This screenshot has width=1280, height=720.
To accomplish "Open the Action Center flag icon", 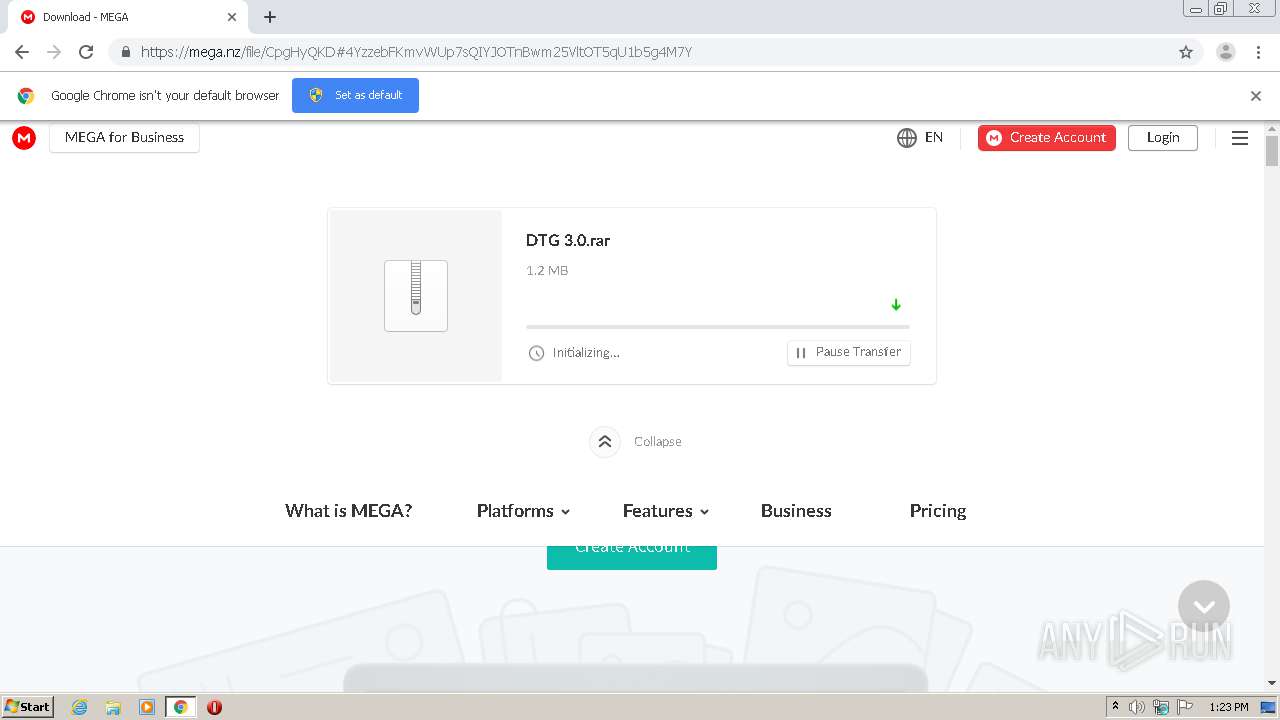I will [1185, 707].
